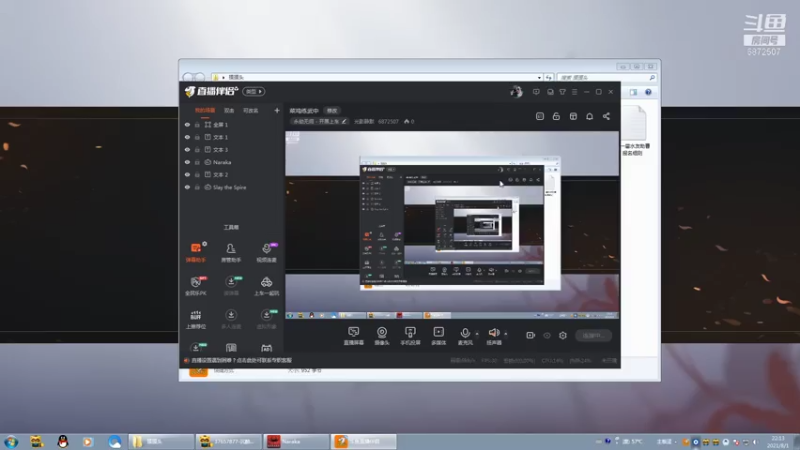800x450 pixels.
Task: Switch to Naraka taskbar window
Action: coord(296,441)
